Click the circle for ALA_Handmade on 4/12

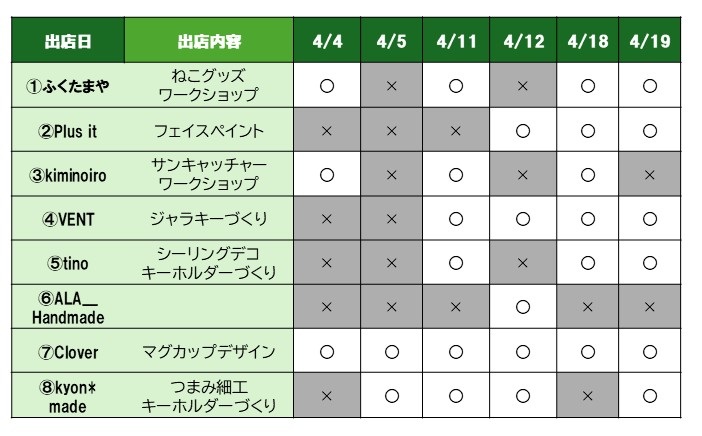click(522, 307)
